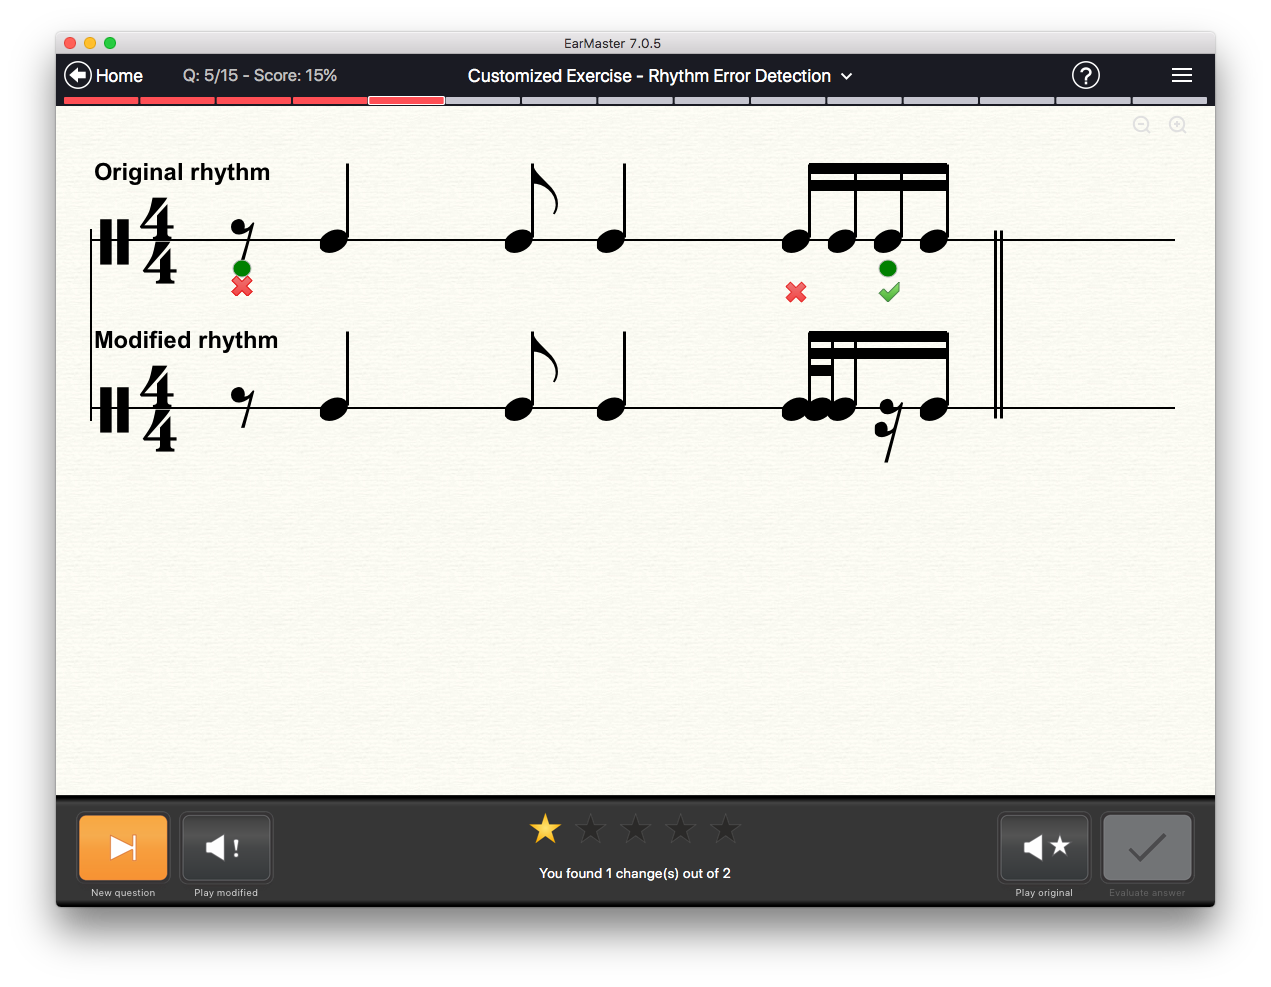Close the EarMaster window with the red button

click(x=70, y=43)
